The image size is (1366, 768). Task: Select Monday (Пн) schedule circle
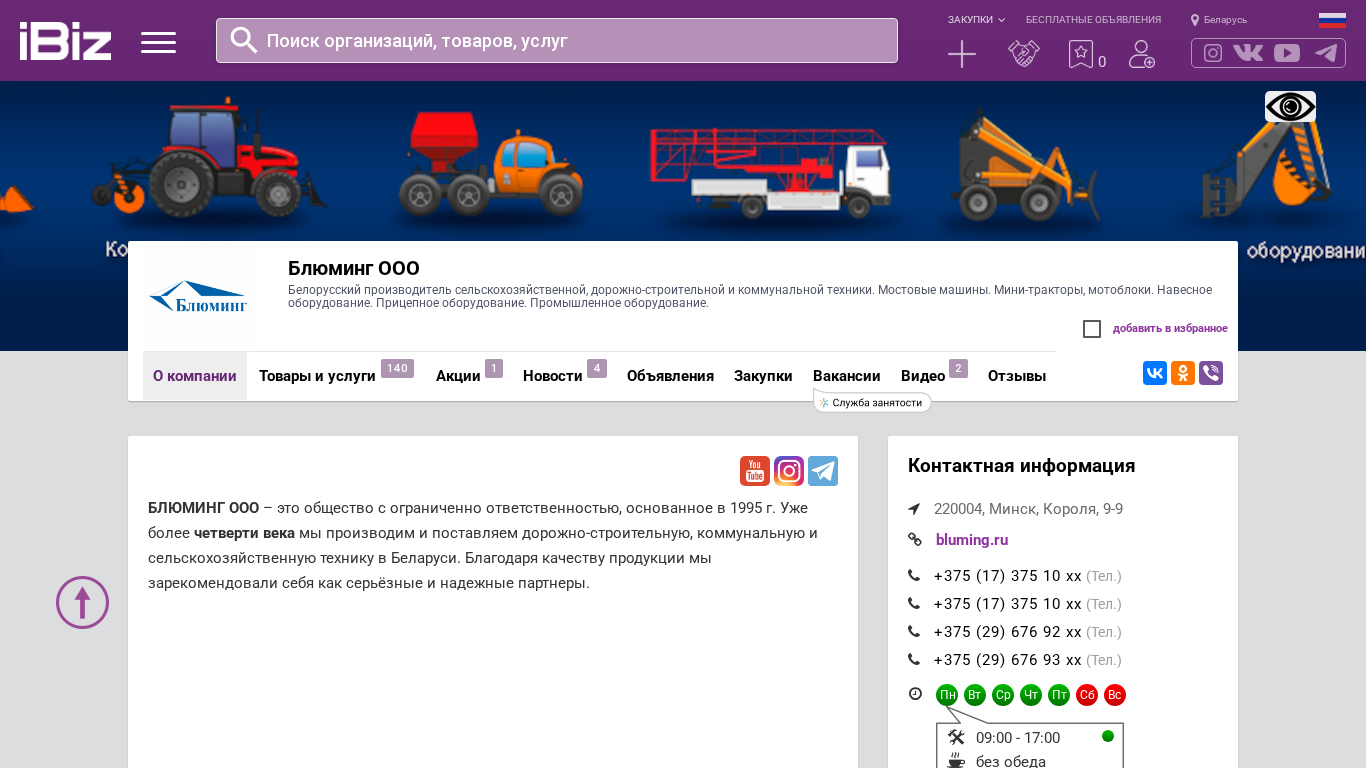click(x=947, y=695)
